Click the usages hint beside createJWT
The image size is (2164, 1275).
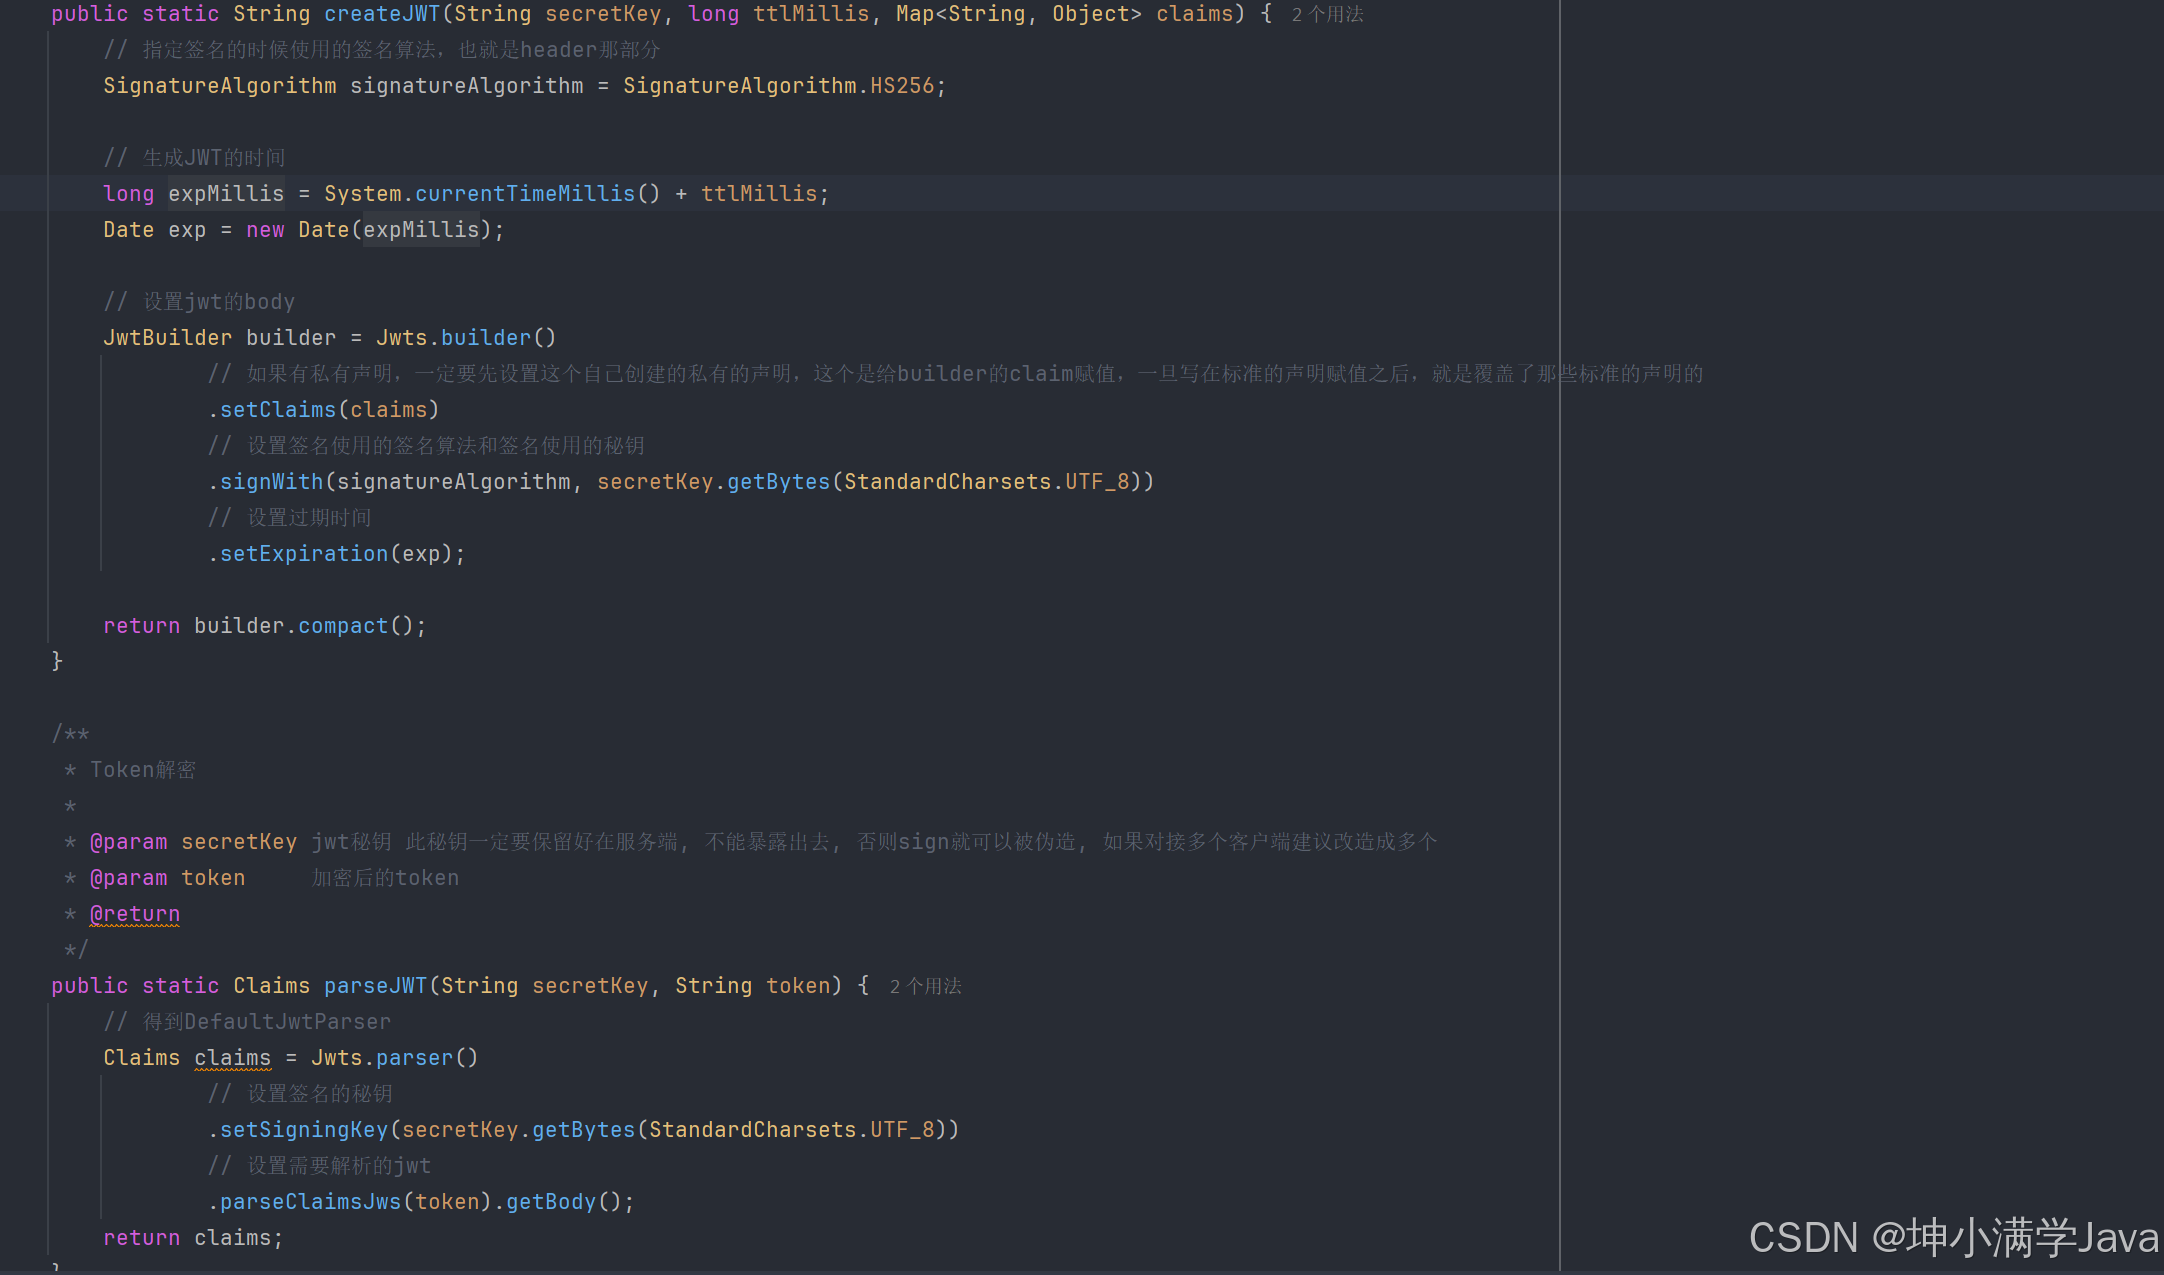coord(1327,15)
